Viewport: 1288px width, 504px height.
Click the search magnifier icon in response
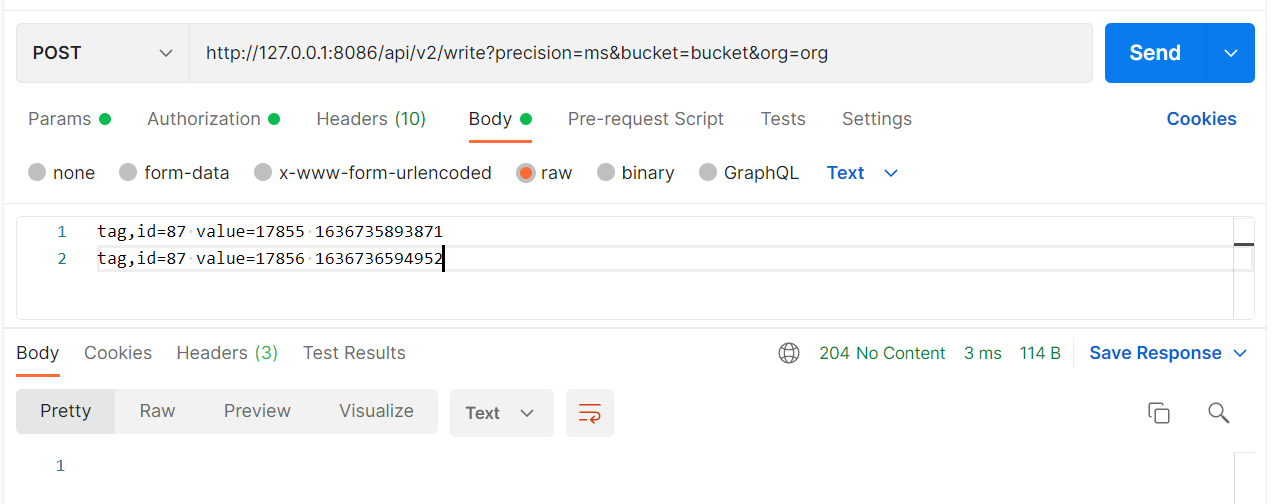(1218, 413)
